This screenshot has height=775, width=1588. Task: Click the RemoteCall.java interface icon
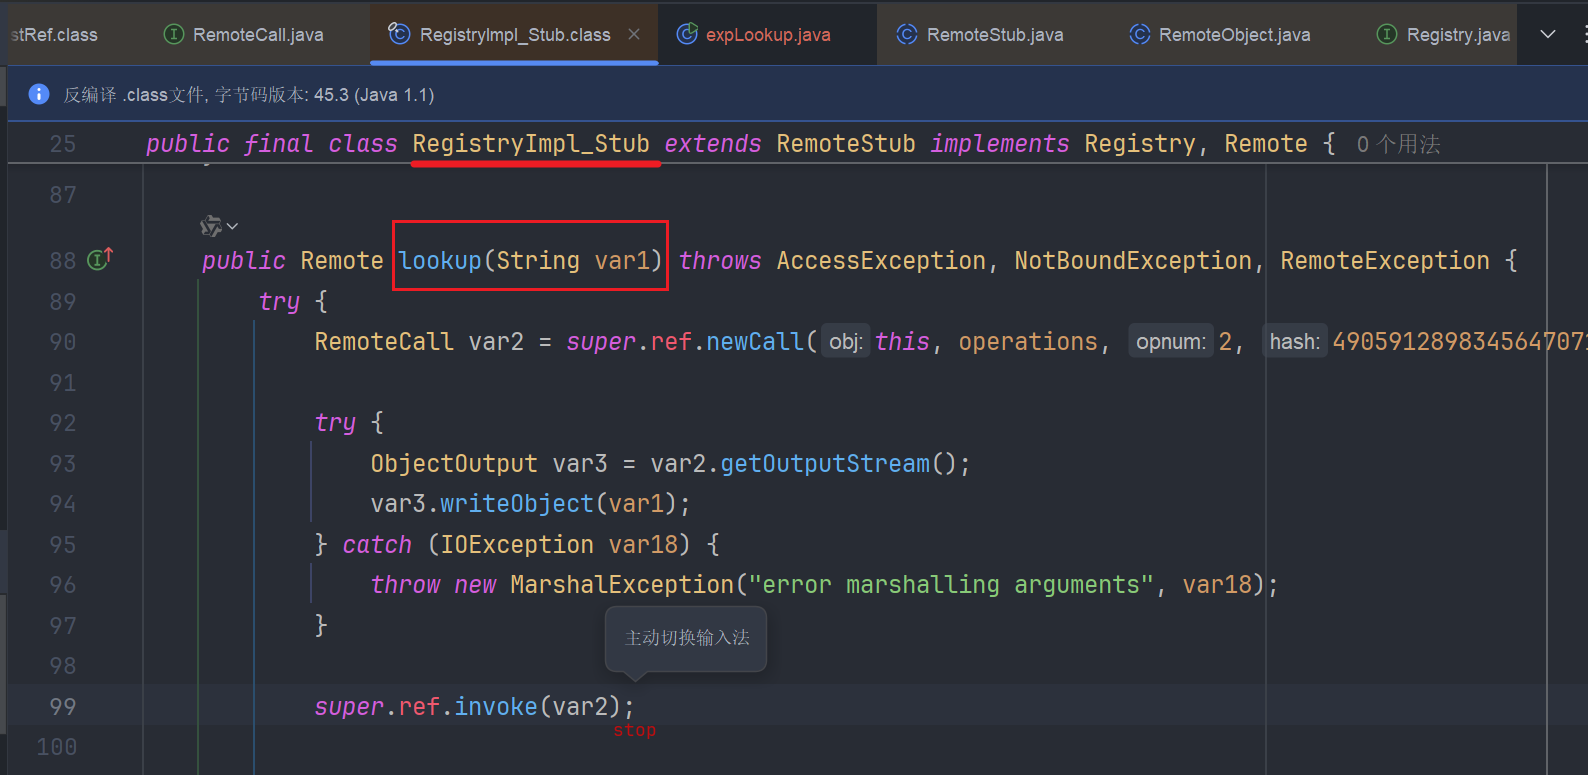(x=174, y=34)
